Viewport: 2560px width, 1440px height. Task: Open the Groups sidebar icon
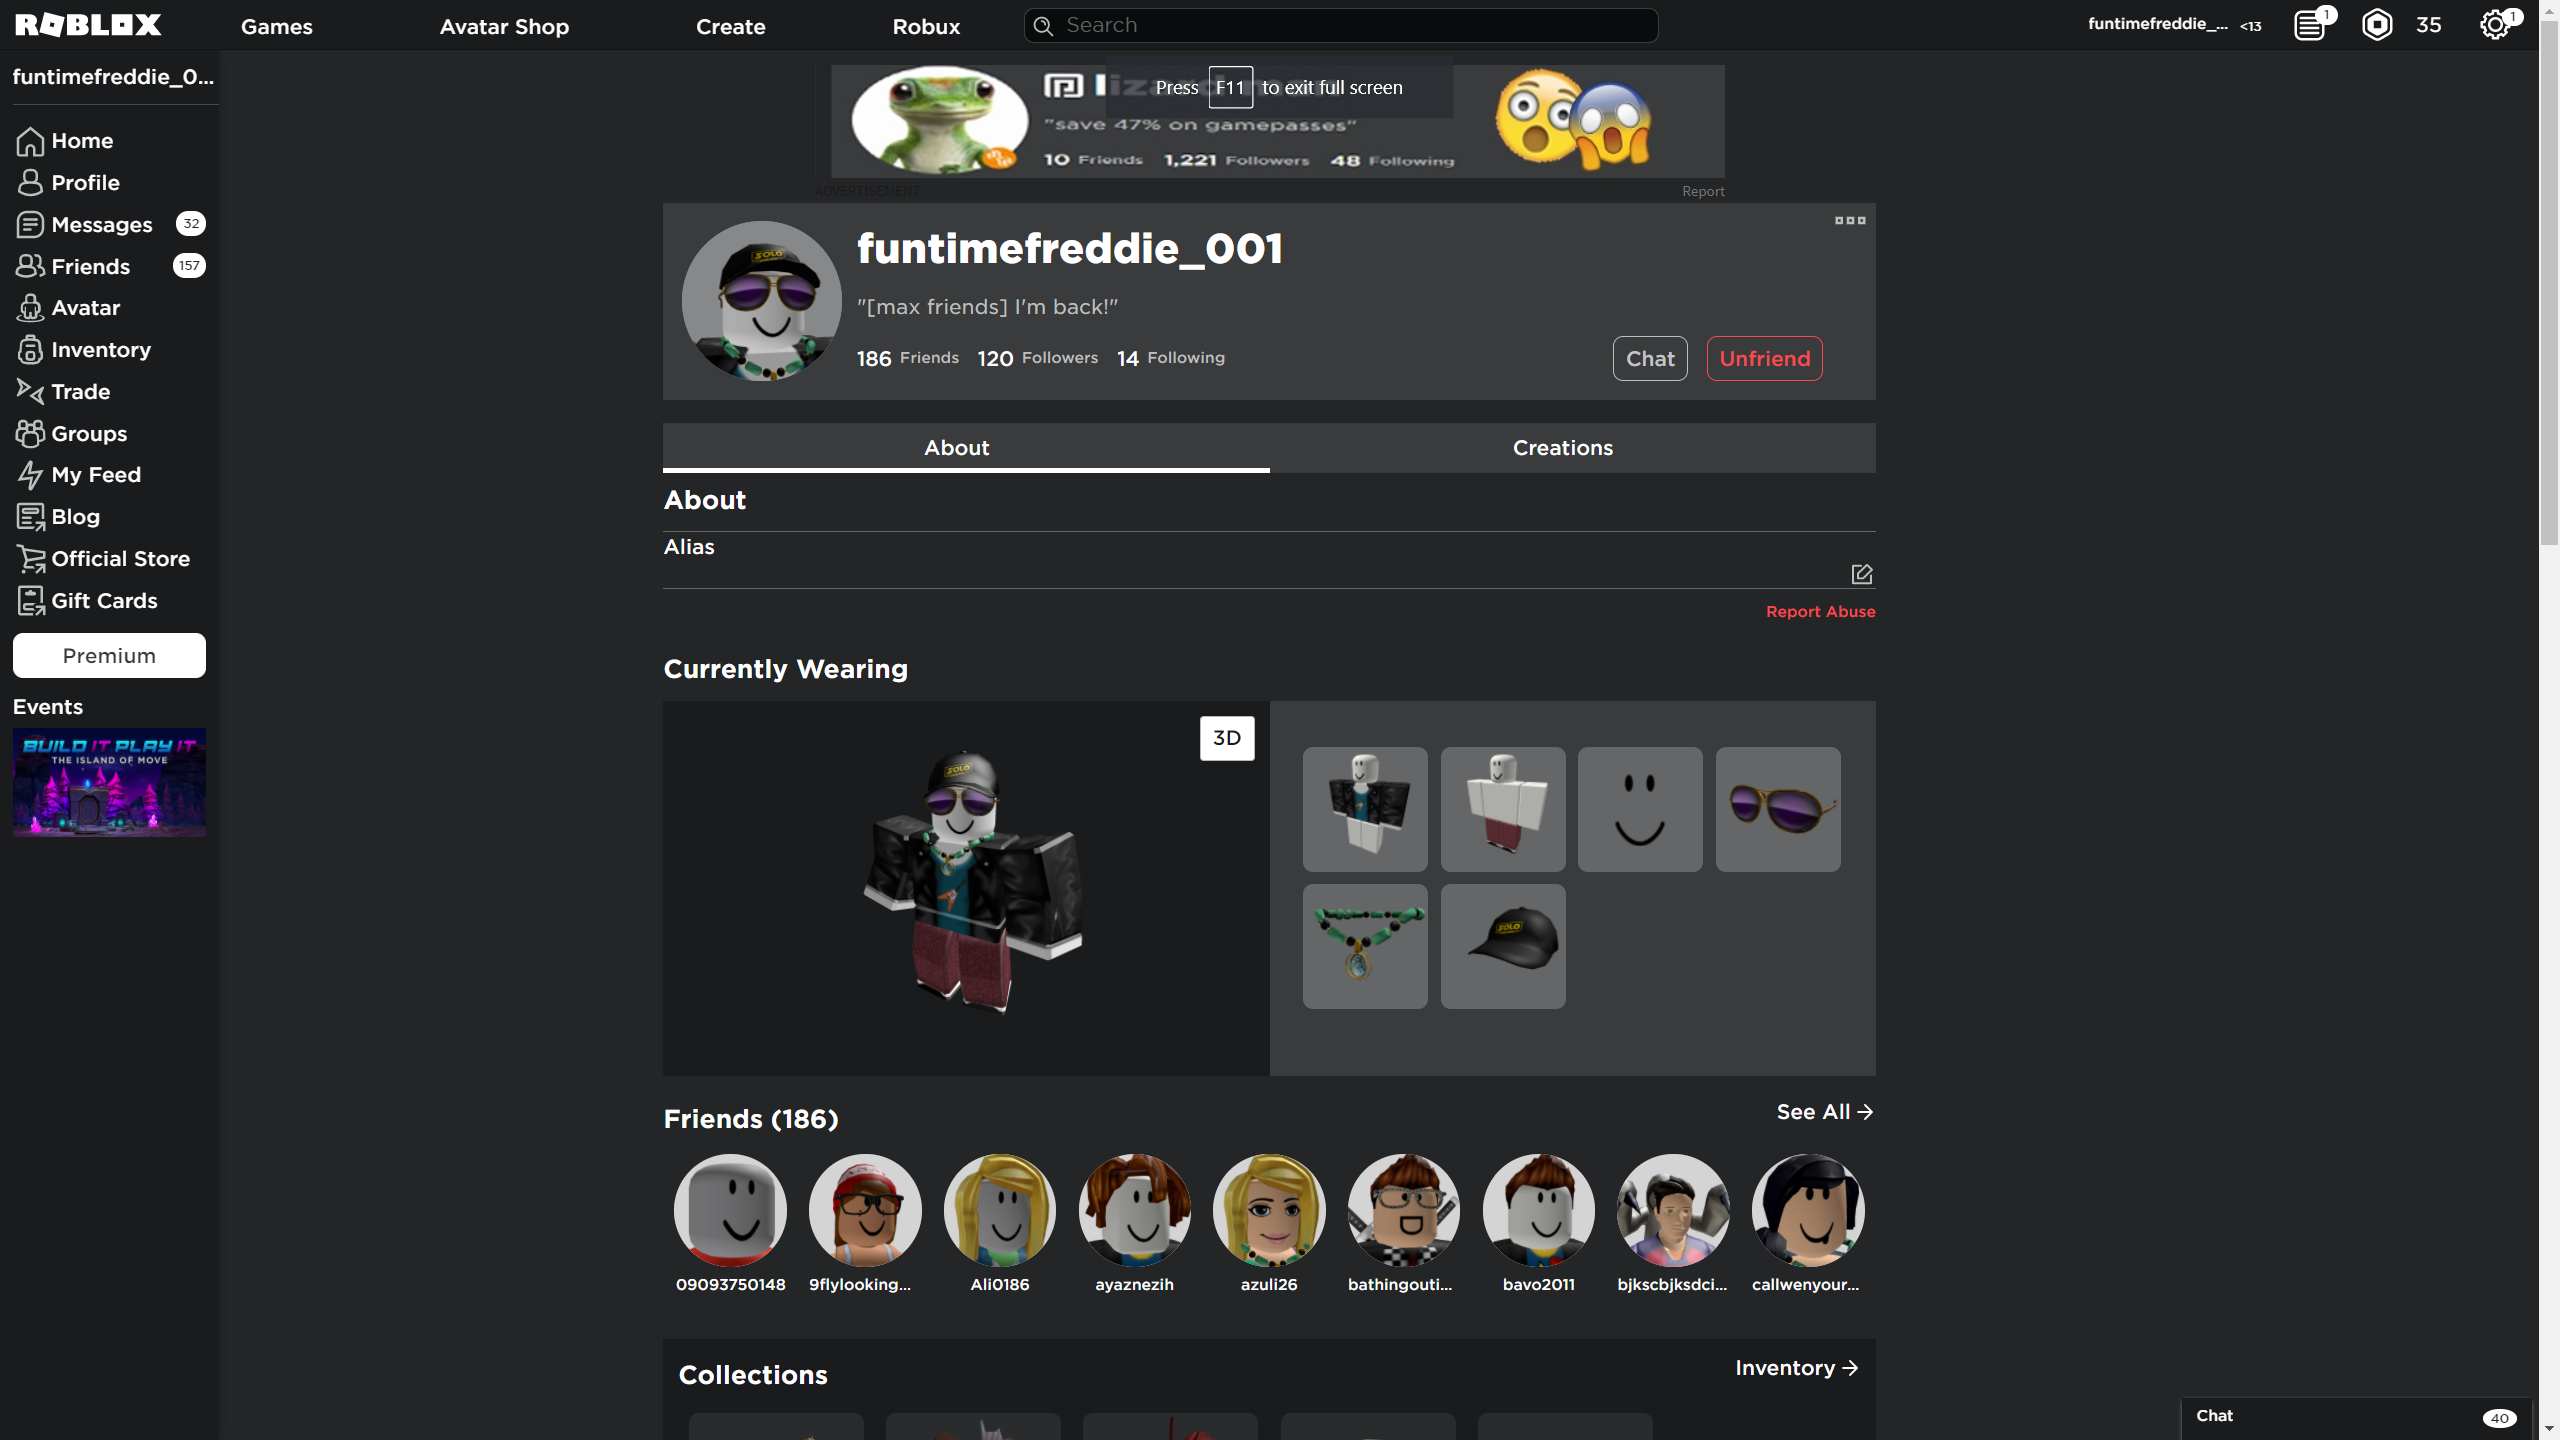click(30, 433)
